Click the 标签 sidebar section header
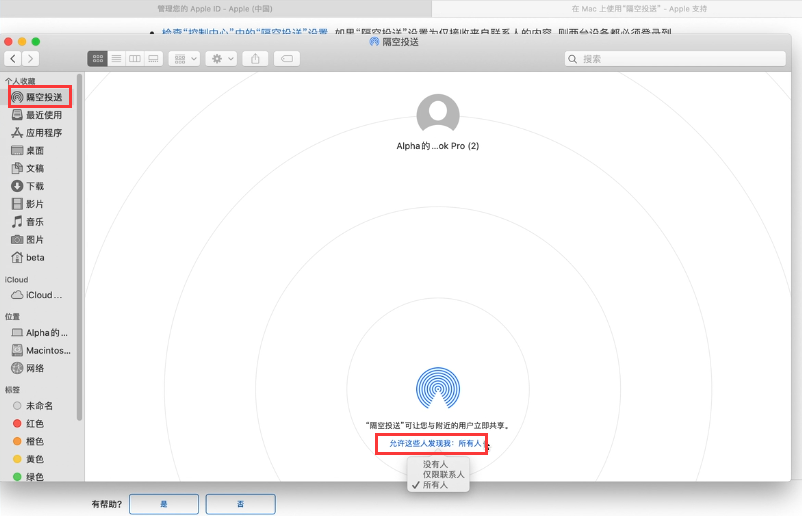This screenshot has width=802, height=516. coord(12,390)
